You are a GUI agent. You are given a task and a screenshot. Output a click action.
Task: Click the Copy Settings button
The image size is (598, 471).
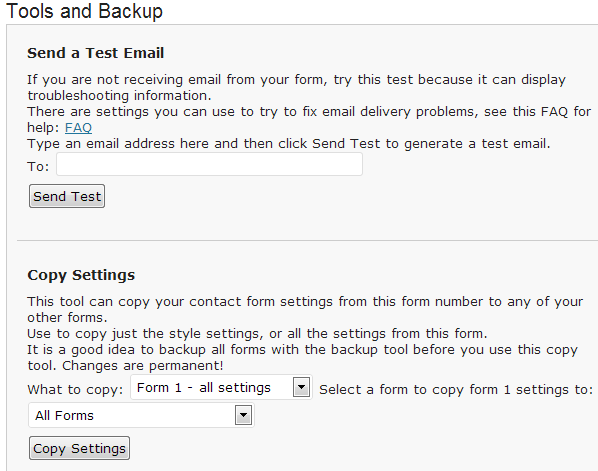79,448
